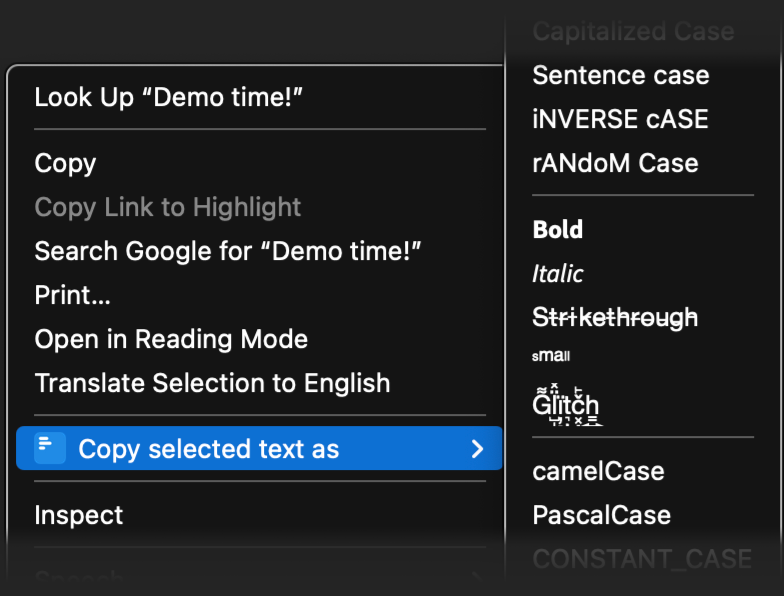Image resolution: width=784 pixels, height=596 pixels.
Task: Choose CONSTANT_CASE at the submenu bottom
Action: coord(641,559)
